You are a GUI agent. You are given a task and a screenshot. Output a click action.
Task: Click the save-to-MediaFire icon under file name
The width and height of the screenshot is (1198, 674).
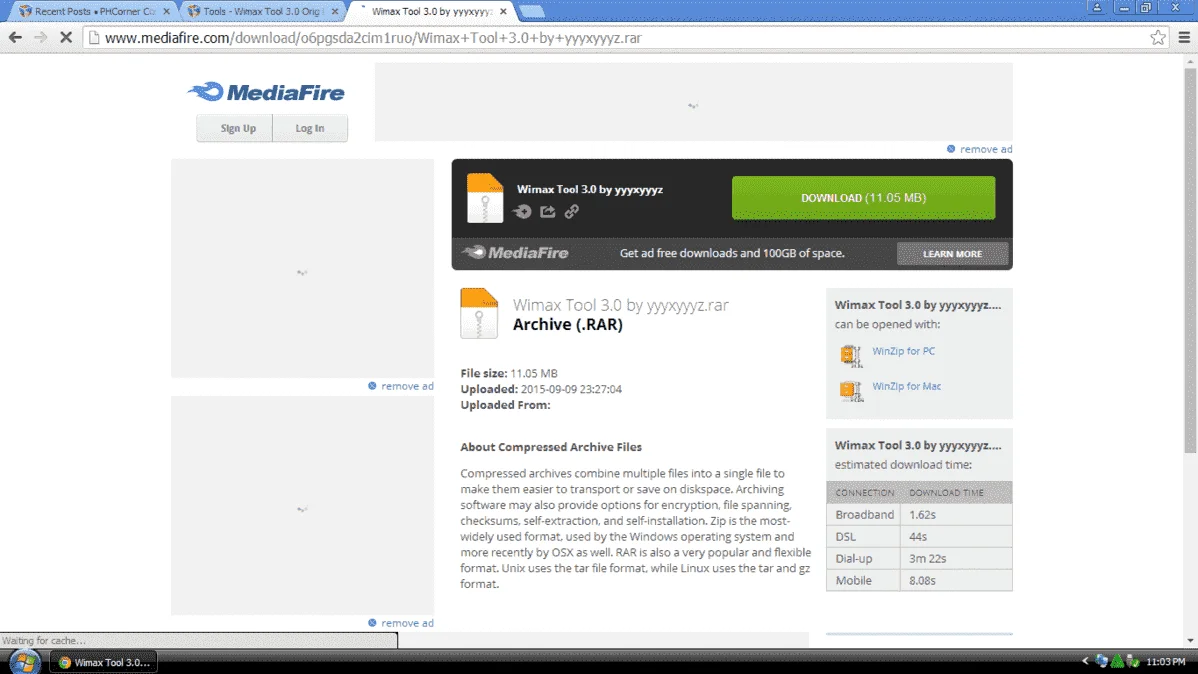point(523,212)
